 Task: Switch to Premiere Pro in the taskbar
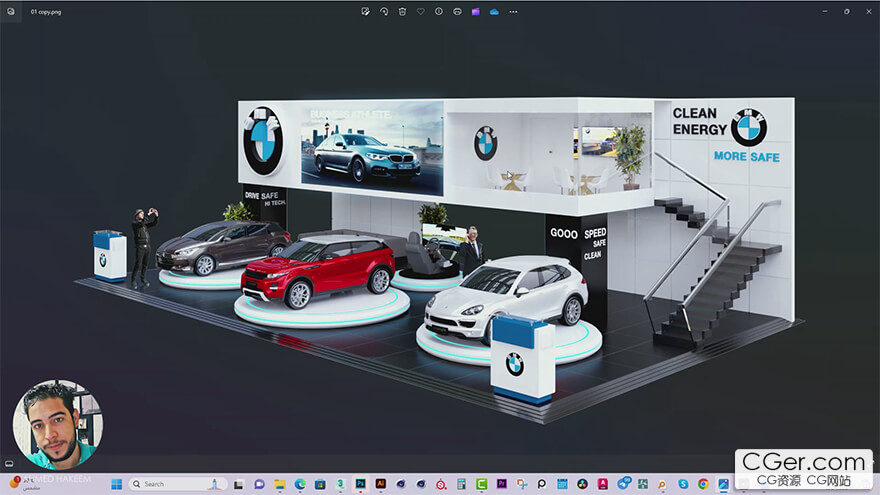pyautogui.click(x=502, y=484)
